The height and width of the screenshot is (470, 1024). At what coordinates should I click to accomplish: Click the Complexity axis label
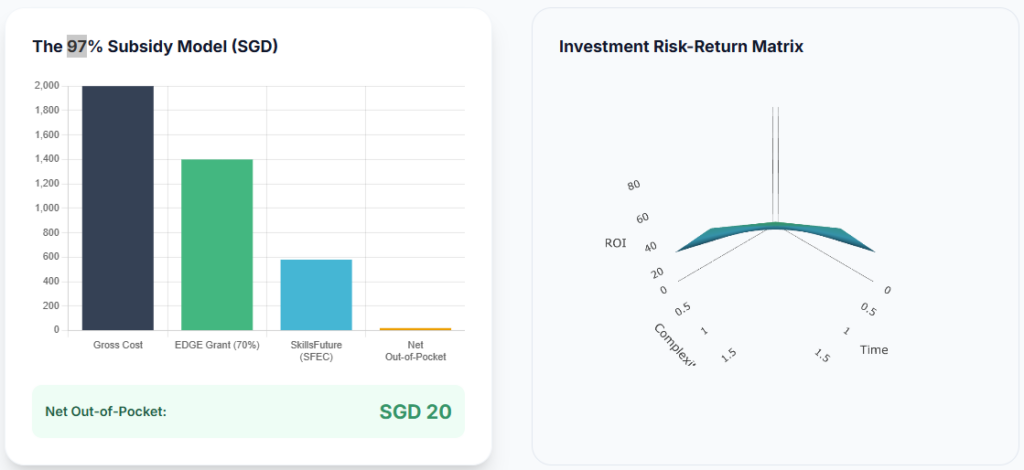(x=675, y=344)
